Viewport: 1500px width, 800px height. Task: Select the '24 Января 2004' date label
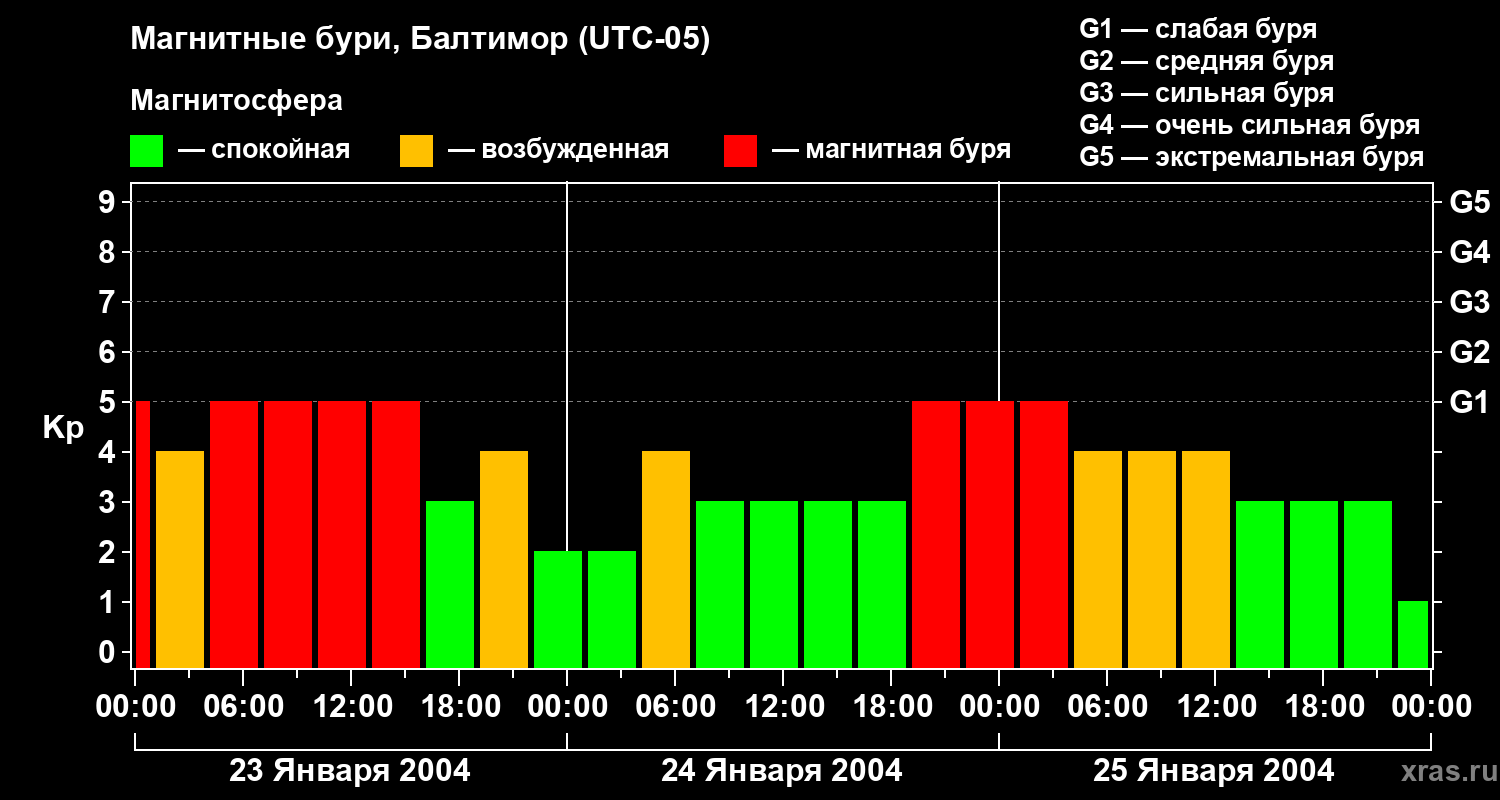781,771
